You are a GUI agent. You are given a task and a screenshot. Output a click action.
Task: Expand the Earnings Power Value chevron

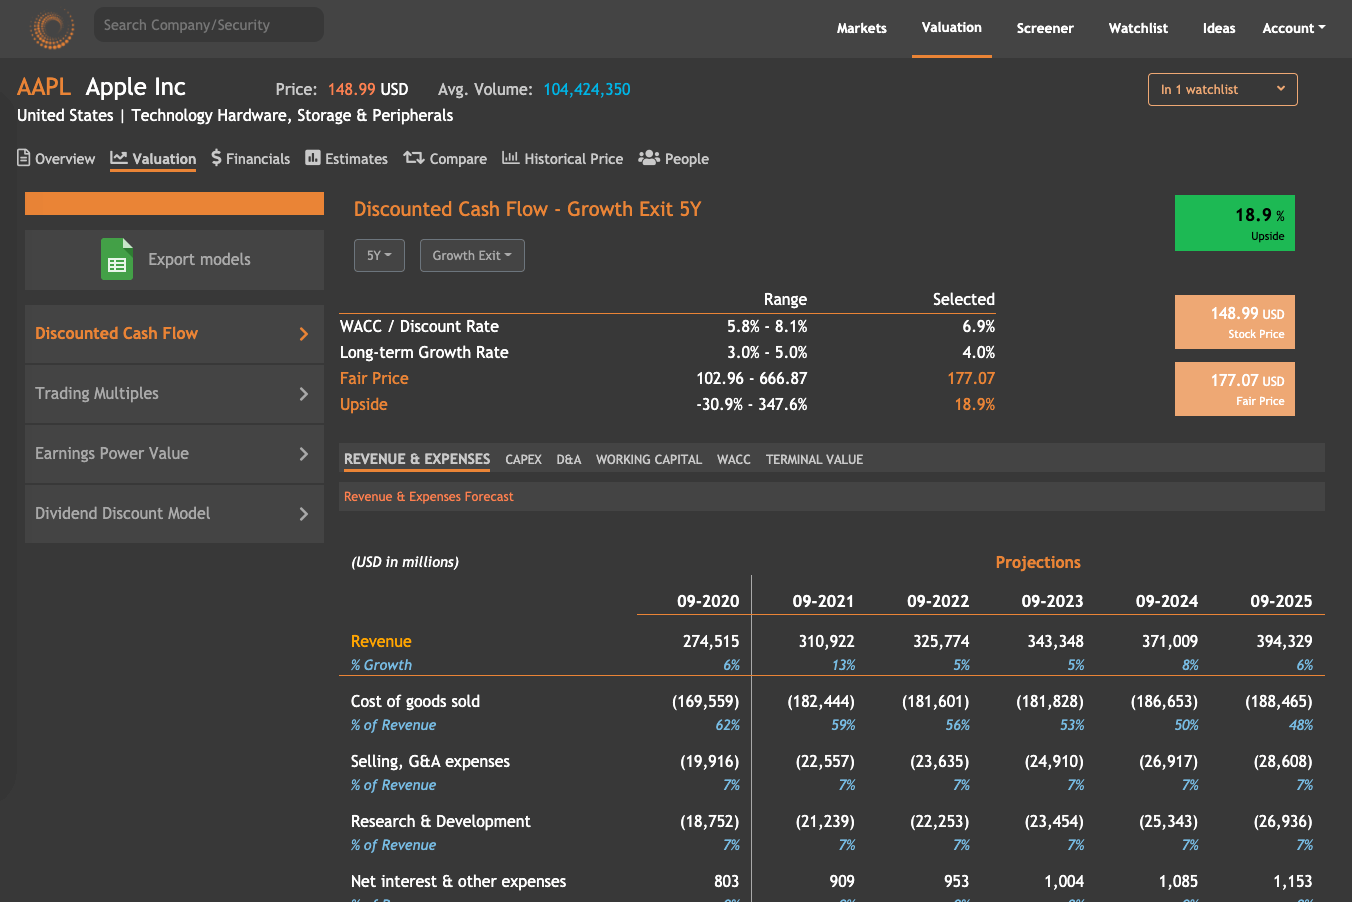click(x=304, y=454)
